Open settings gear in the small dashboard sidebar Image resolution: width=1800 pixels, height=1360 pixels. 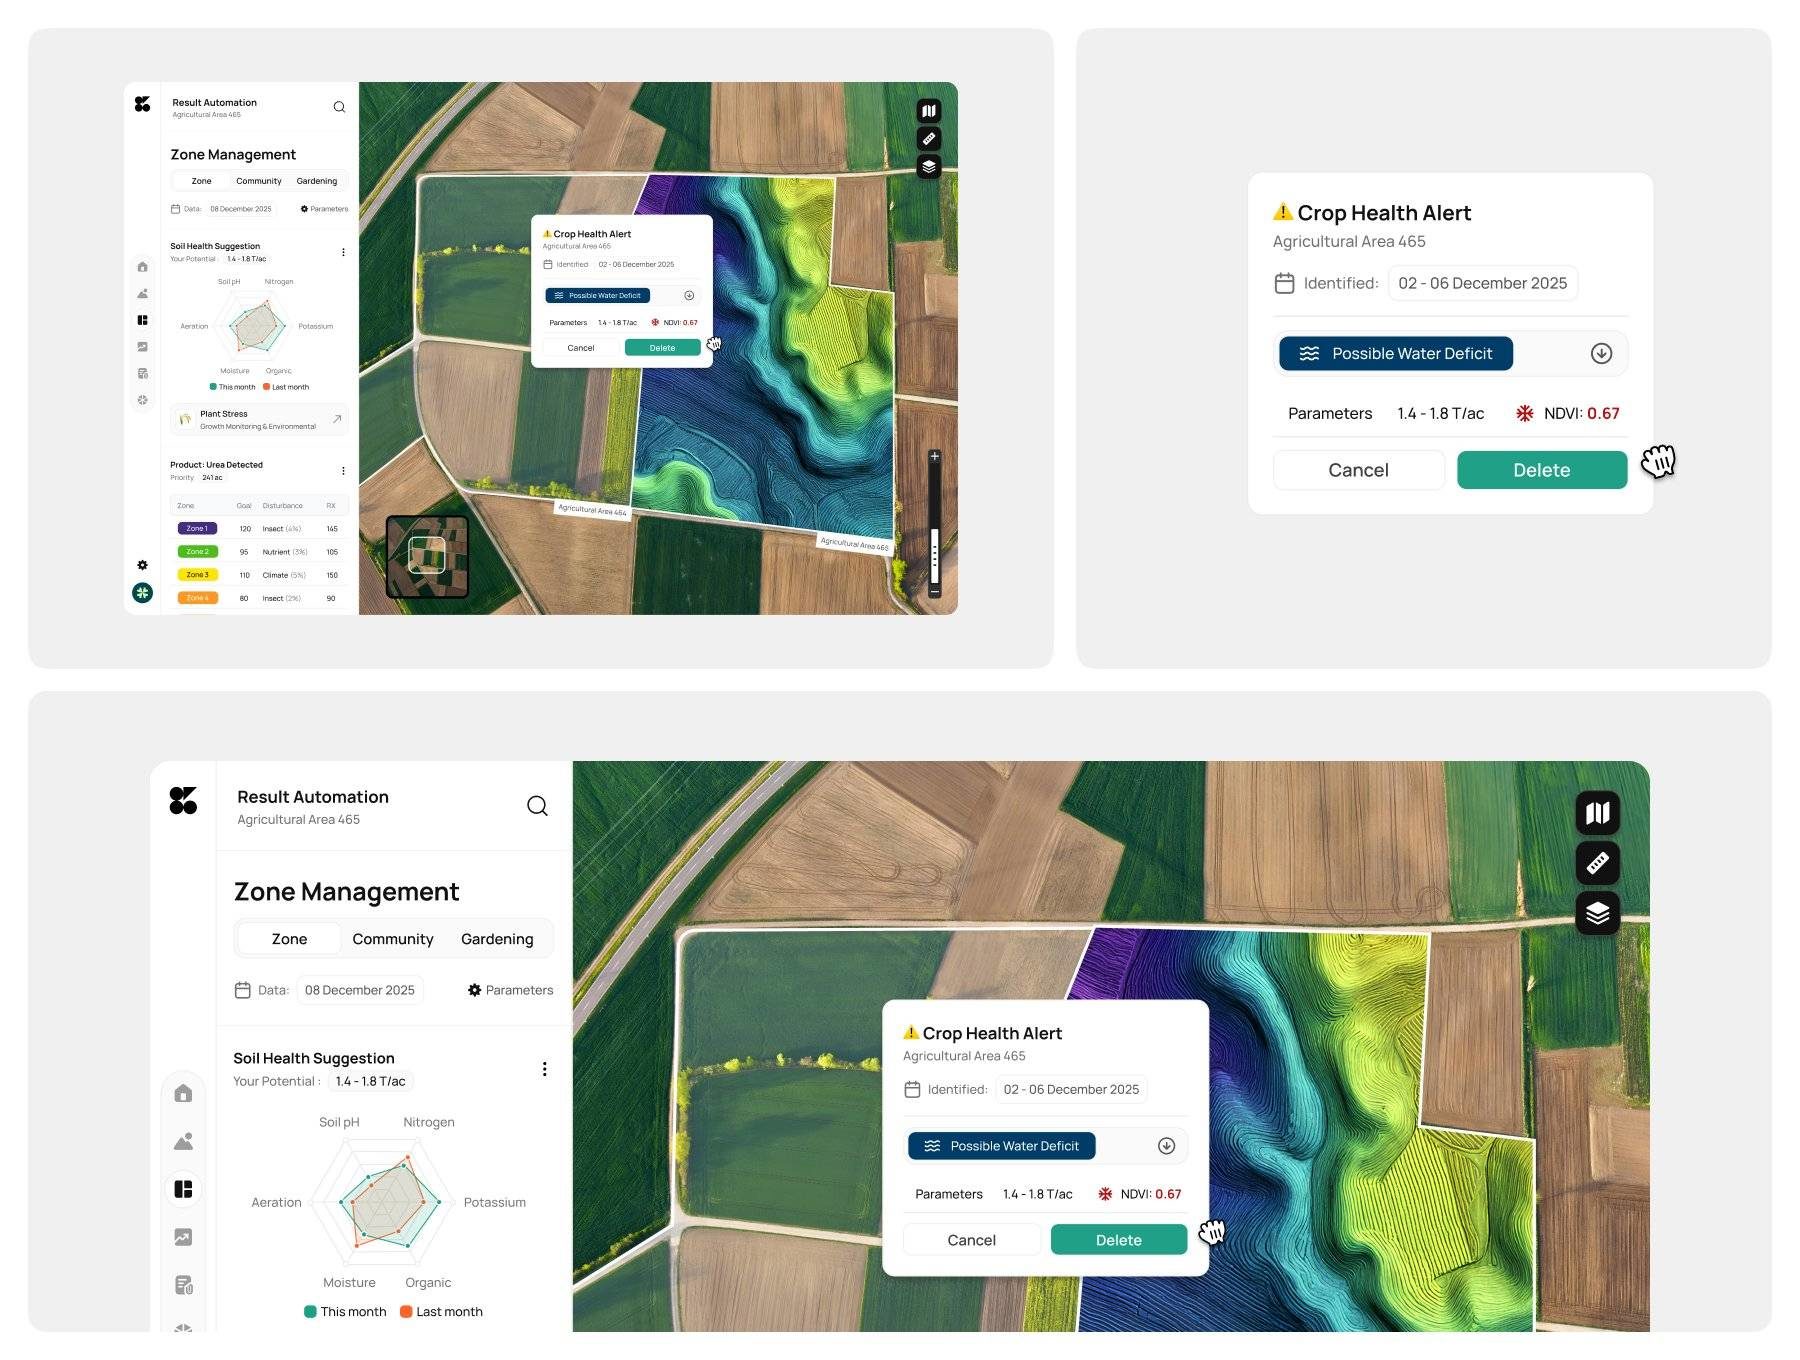142,565
